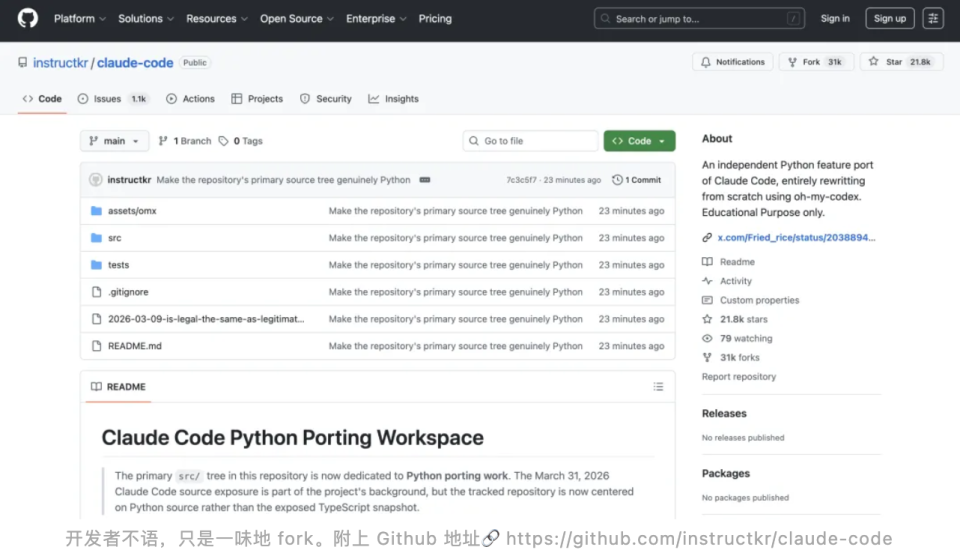Click the commit message ellipsis icon
The width and height of the screenshot is (960, 559).
click(x=425, y=180)
